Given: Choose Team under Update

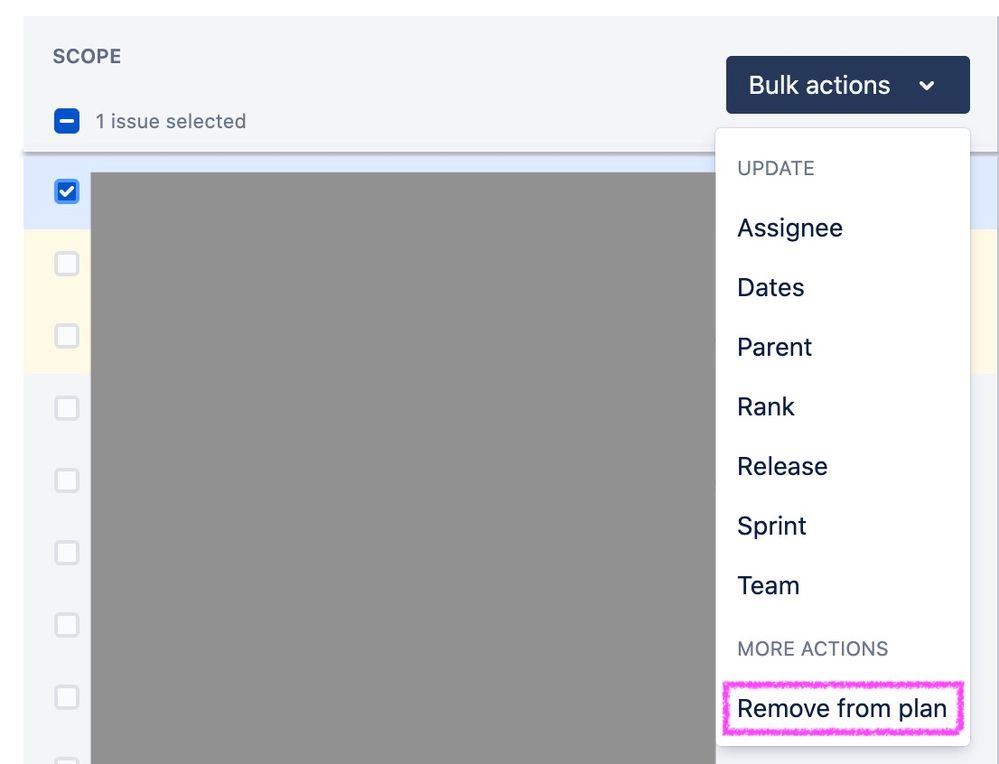Looking at the screenshot, I should pyautogui.click(x=768, y=586).
